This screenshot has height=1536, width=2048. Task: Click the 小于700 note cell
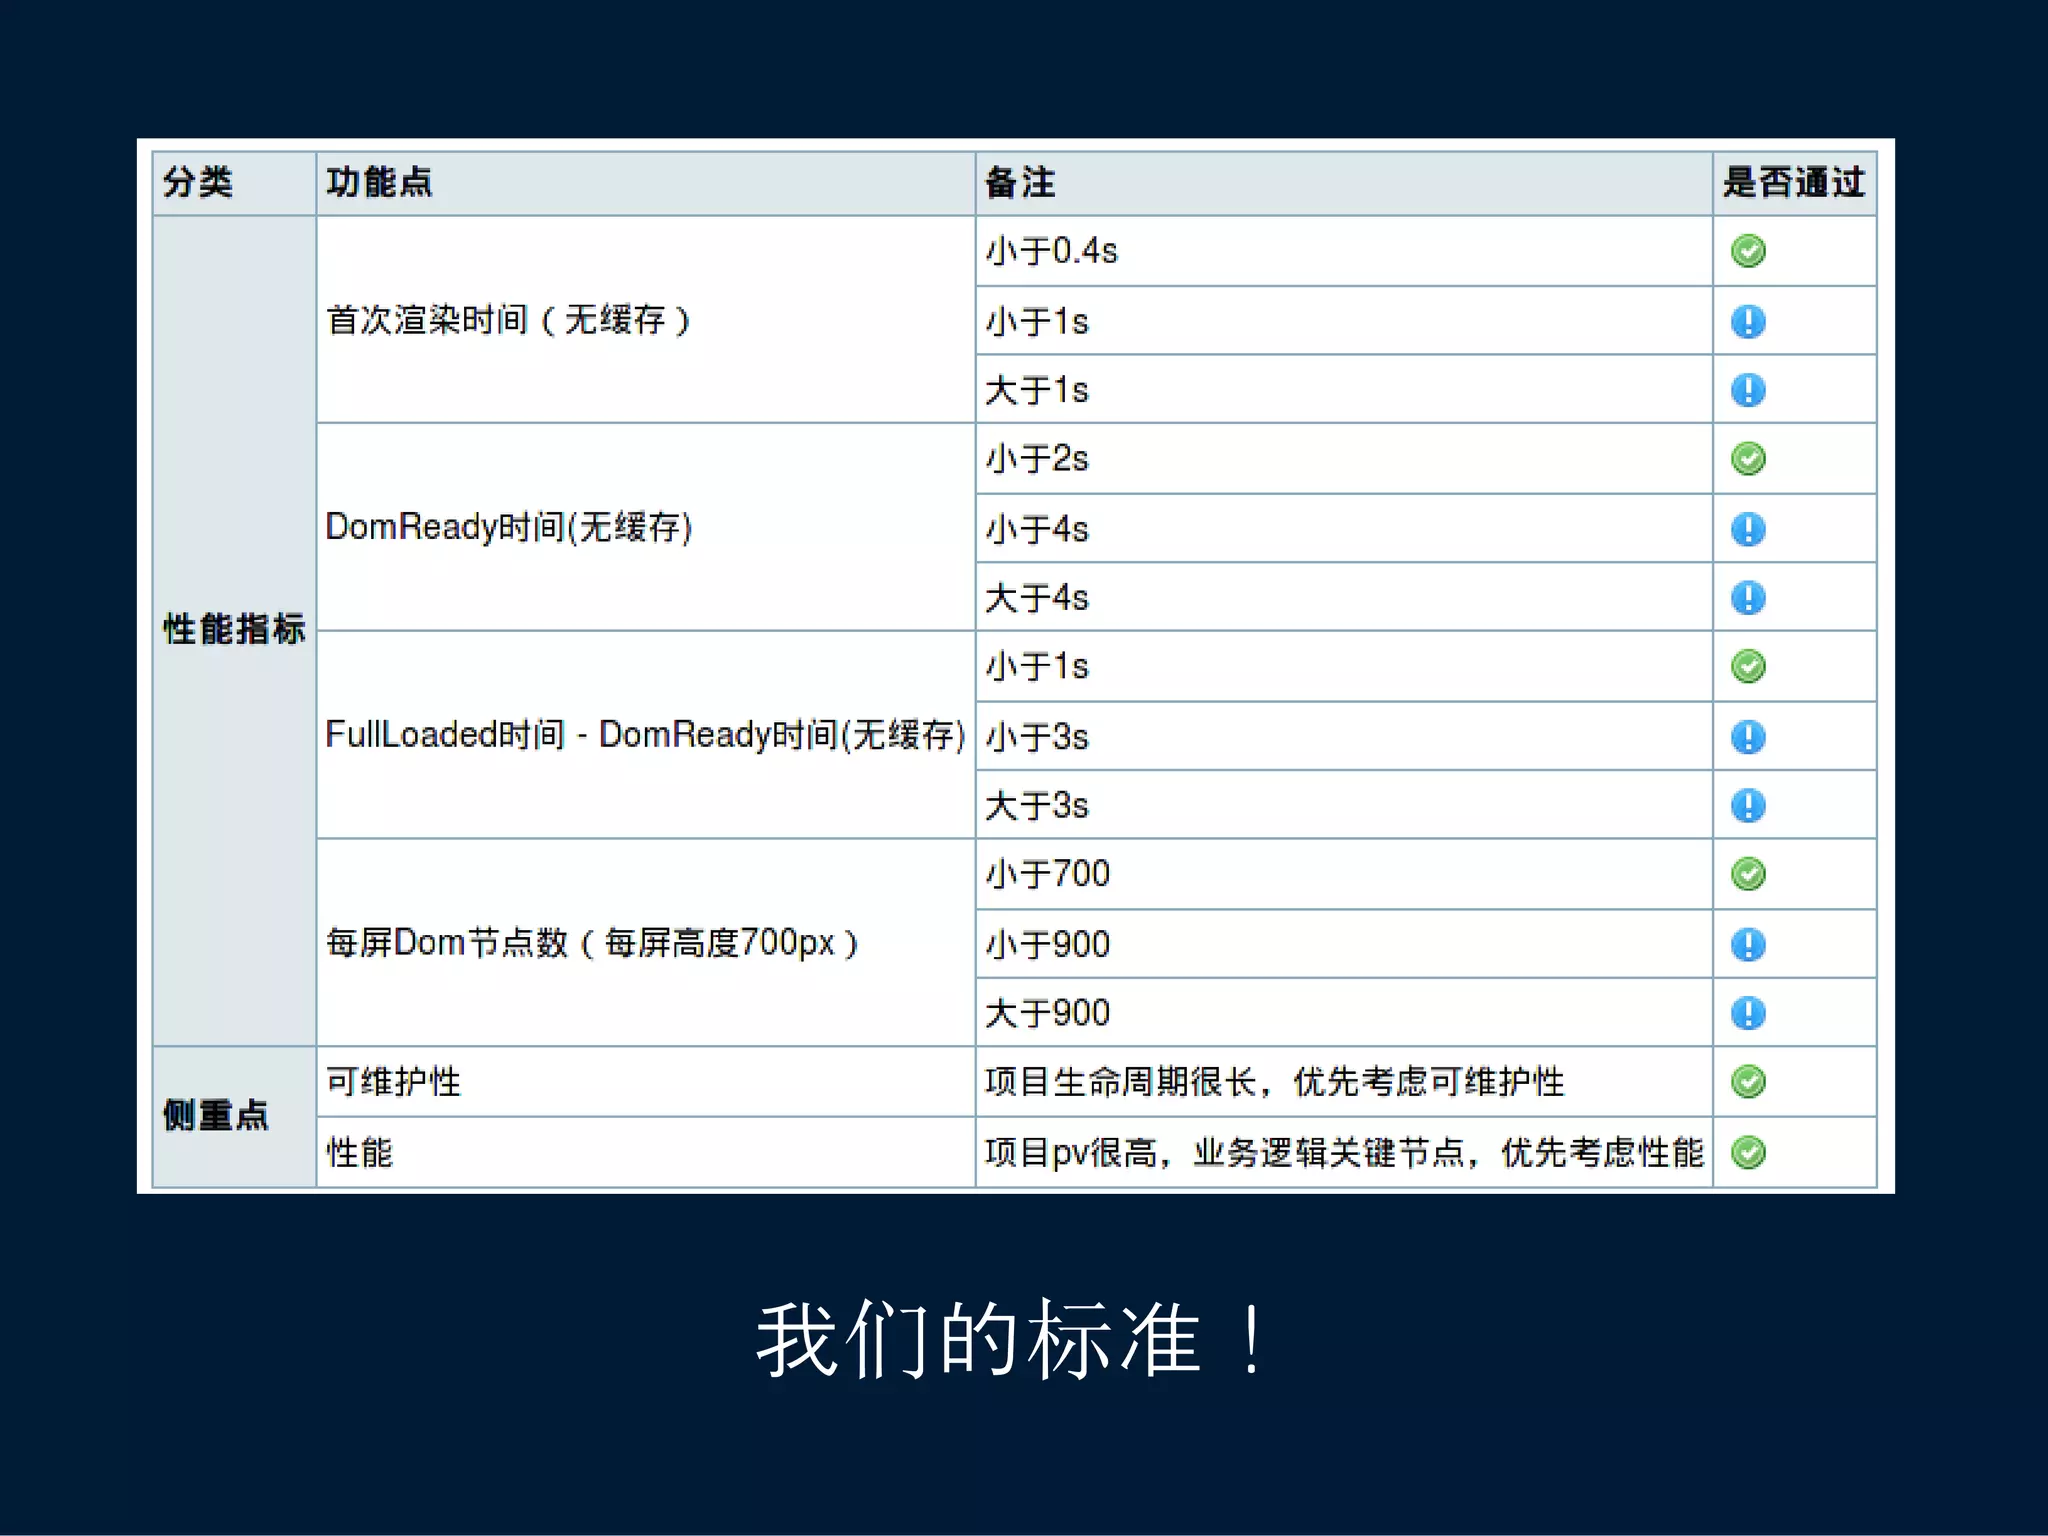(x=1344, y=874)
